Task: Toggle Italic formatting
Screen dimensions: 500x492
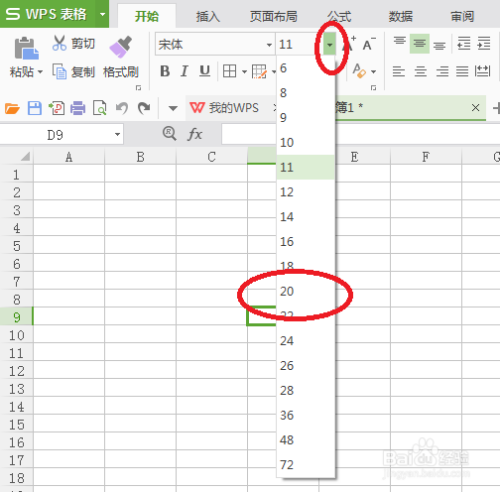Action: 185,71
